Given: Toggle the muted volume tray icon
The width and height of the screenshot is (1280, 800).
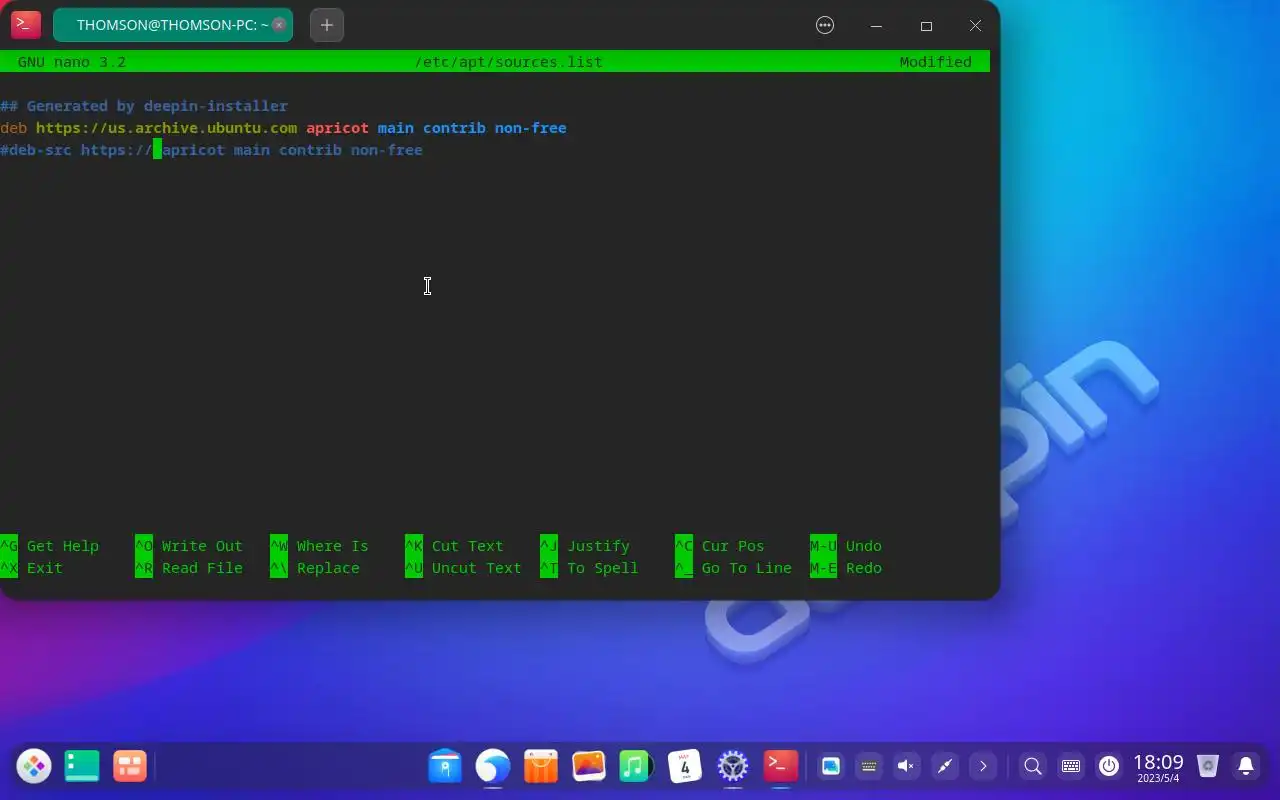Looking at the screenshot, I should pyautogui.click(x=906, y=767).
